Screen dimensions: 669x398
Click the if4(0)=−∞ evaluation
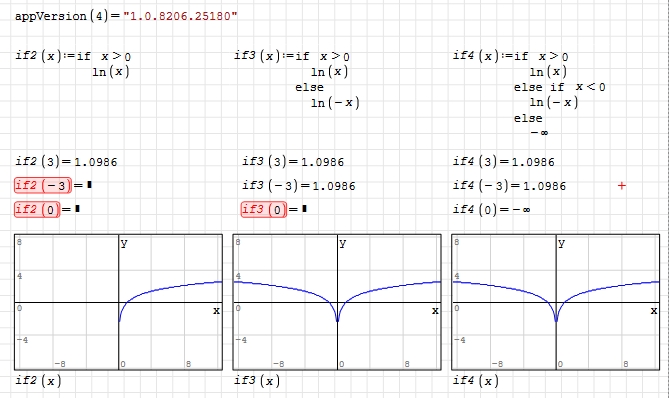[x=492, y=209]
